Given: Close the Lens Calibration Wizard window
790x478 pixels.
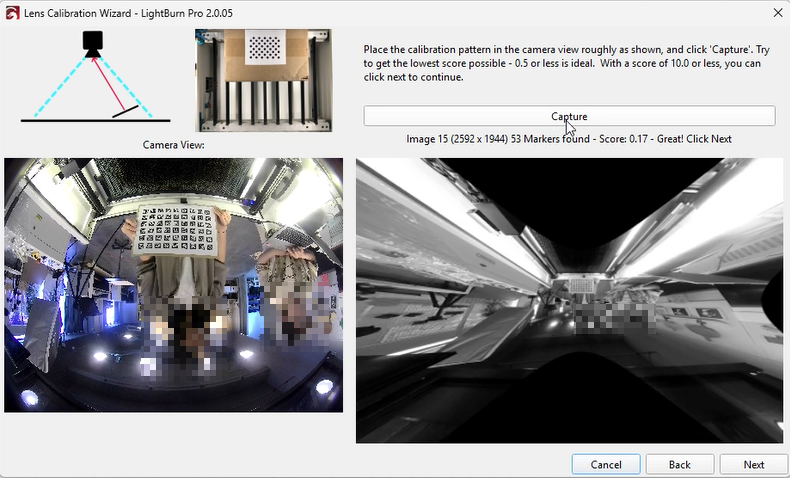Looking at the screenshot, I should [x=777, y=12].
